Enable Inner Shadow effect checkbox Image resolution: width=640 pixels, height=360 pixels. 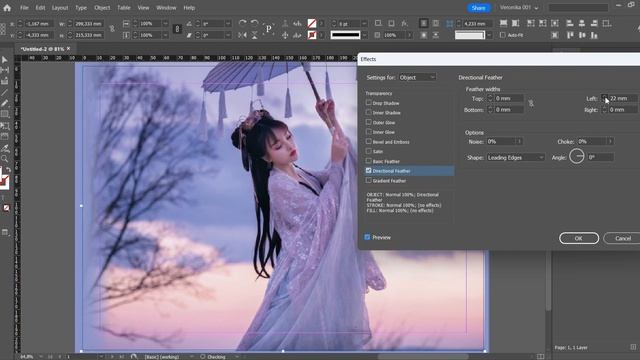tap(369, 112)
